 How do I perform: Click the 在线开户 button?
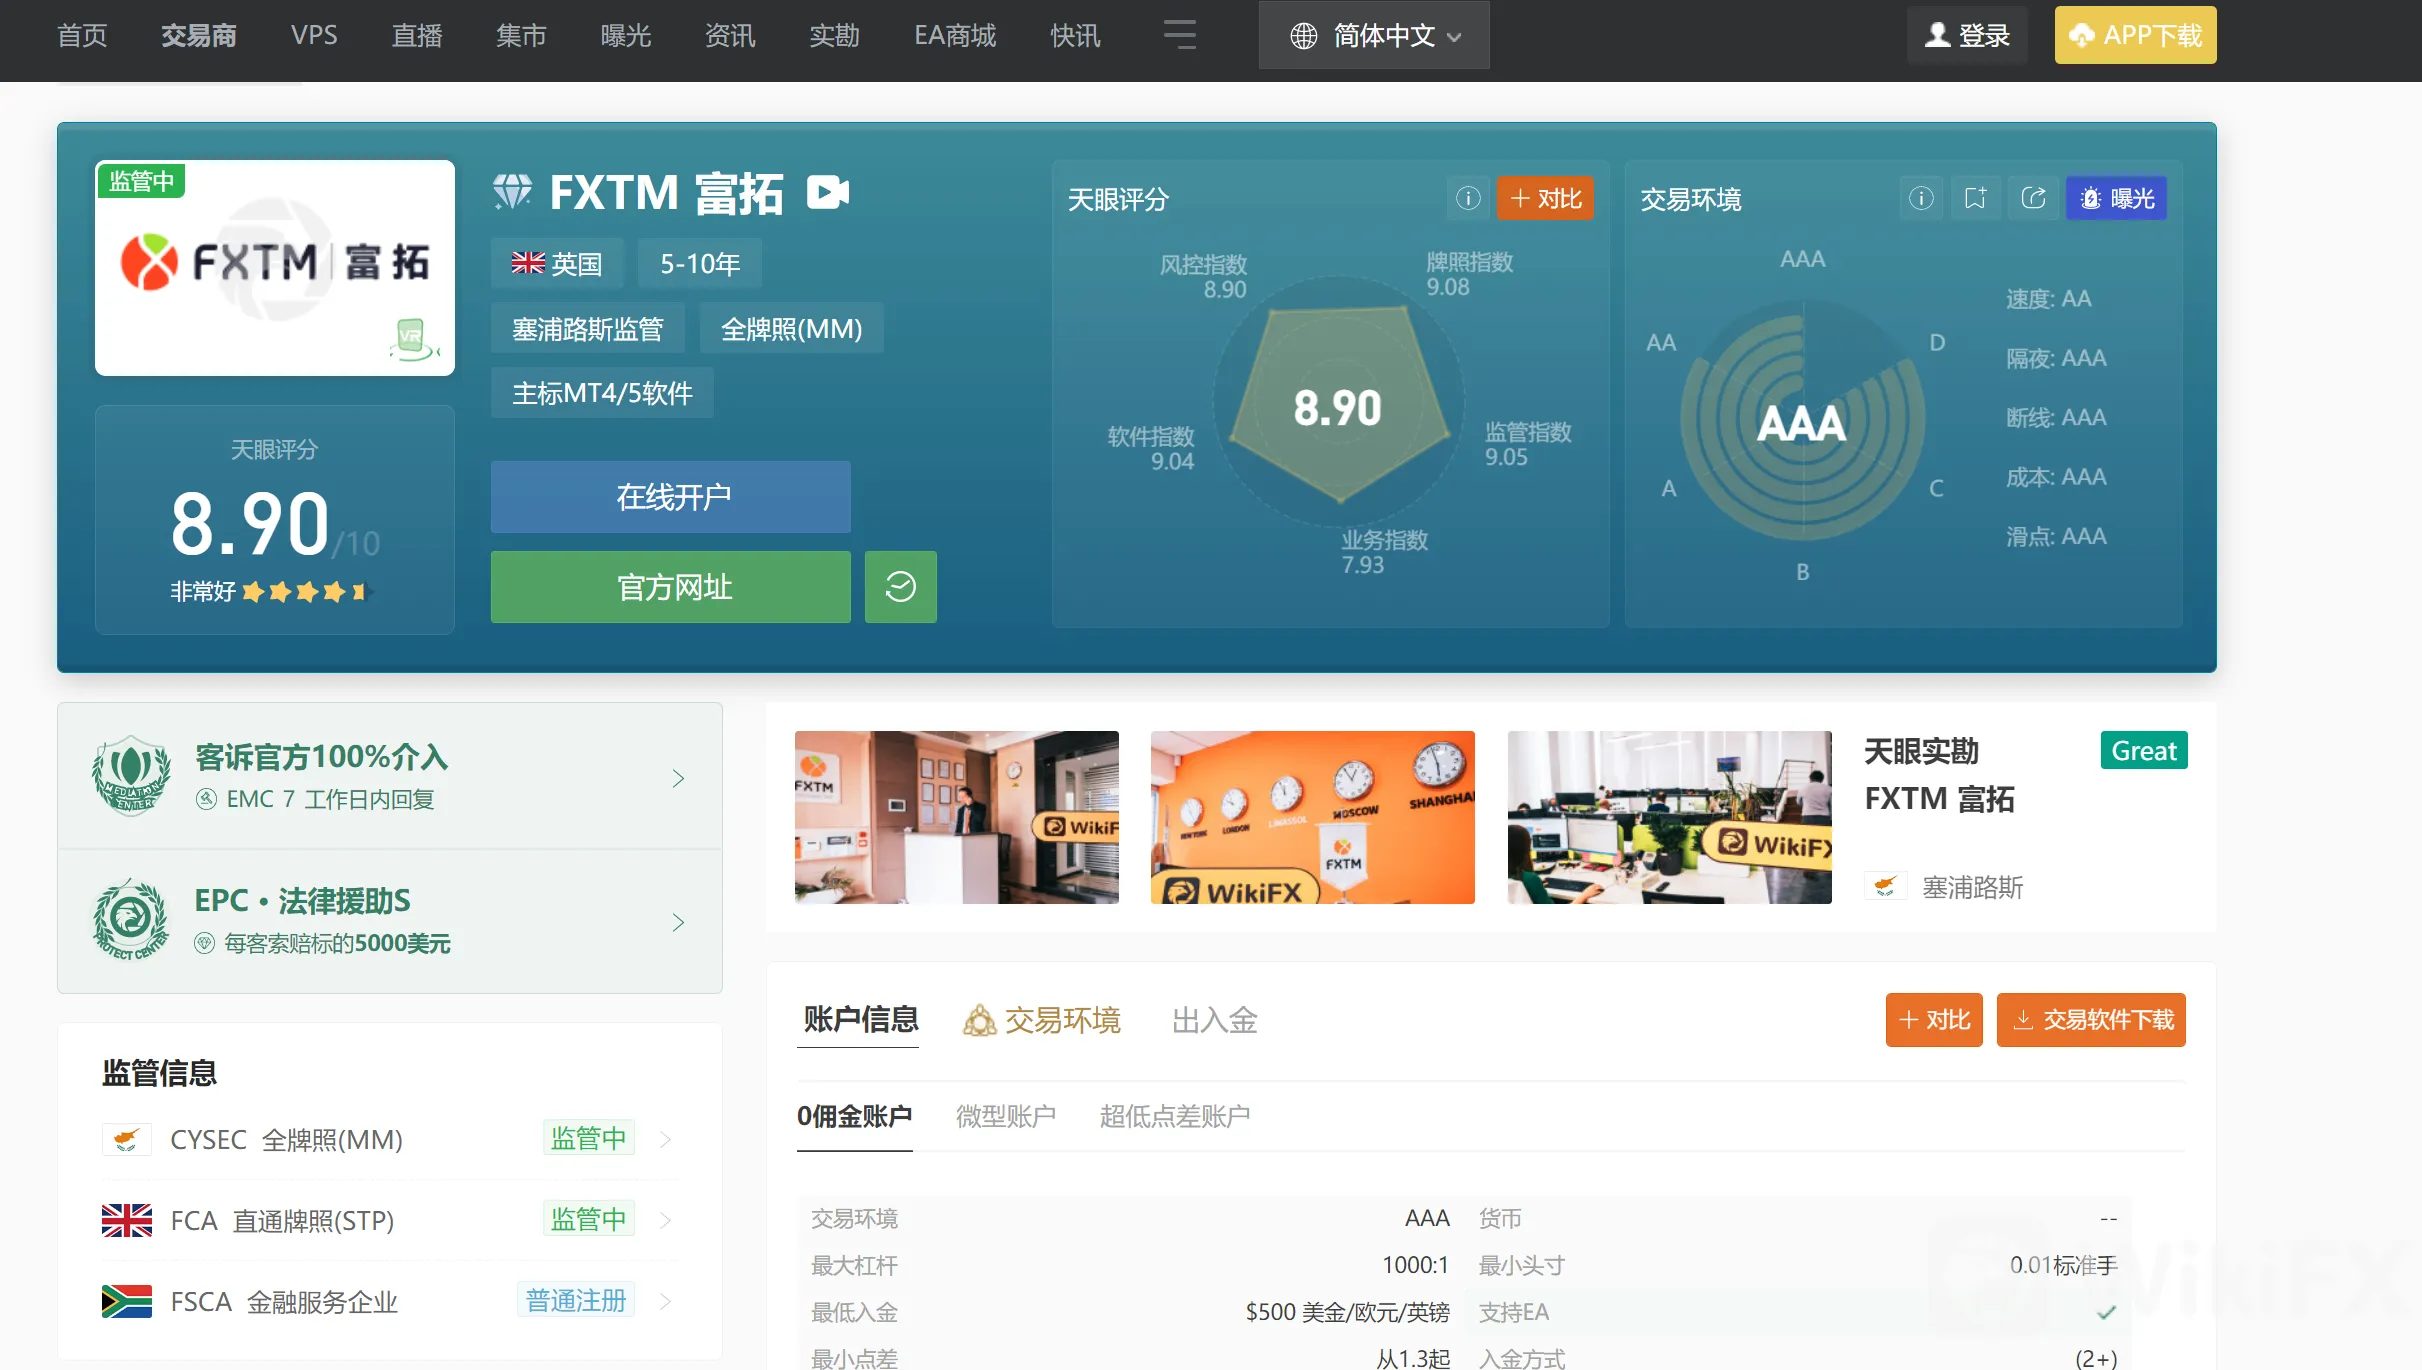pyautogui.click(x=671, y=497)
